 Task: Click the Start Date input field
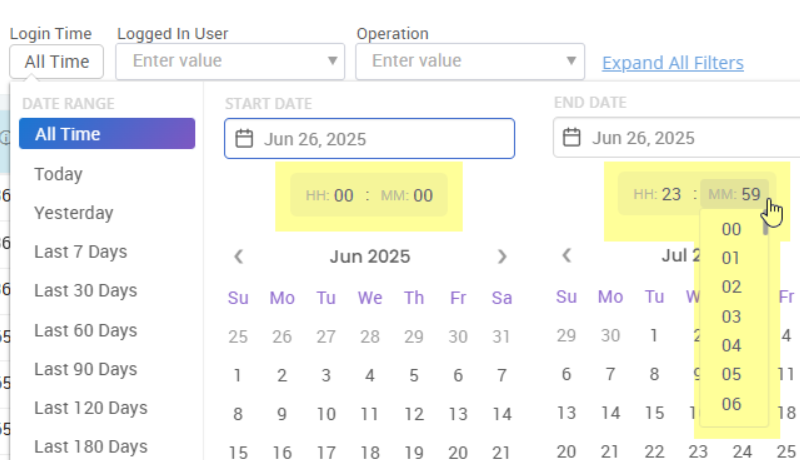380,139
